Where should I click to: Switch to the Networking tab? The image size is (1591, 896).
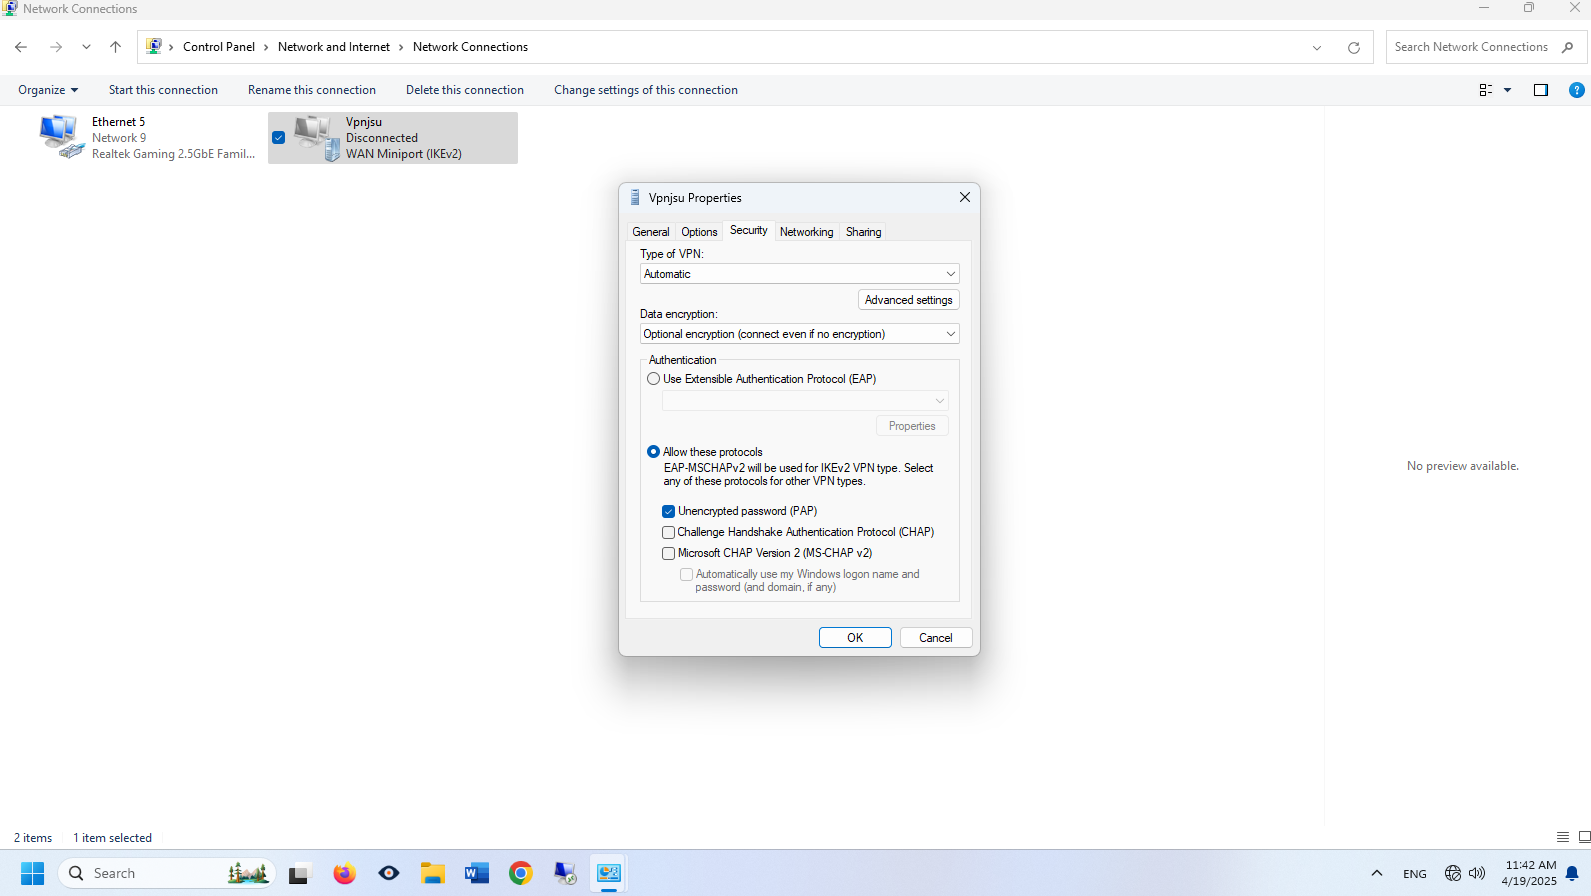pyautogui.click(x=806, y=232)
